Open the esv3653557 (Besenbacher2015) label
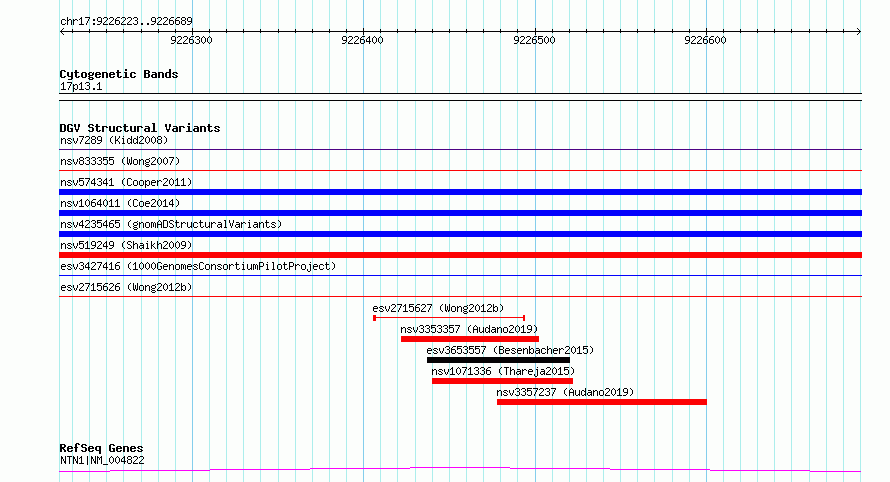Image resolution: width=890 pixels, height=482 pixels. pyautogui.click(x=510, y=350)
